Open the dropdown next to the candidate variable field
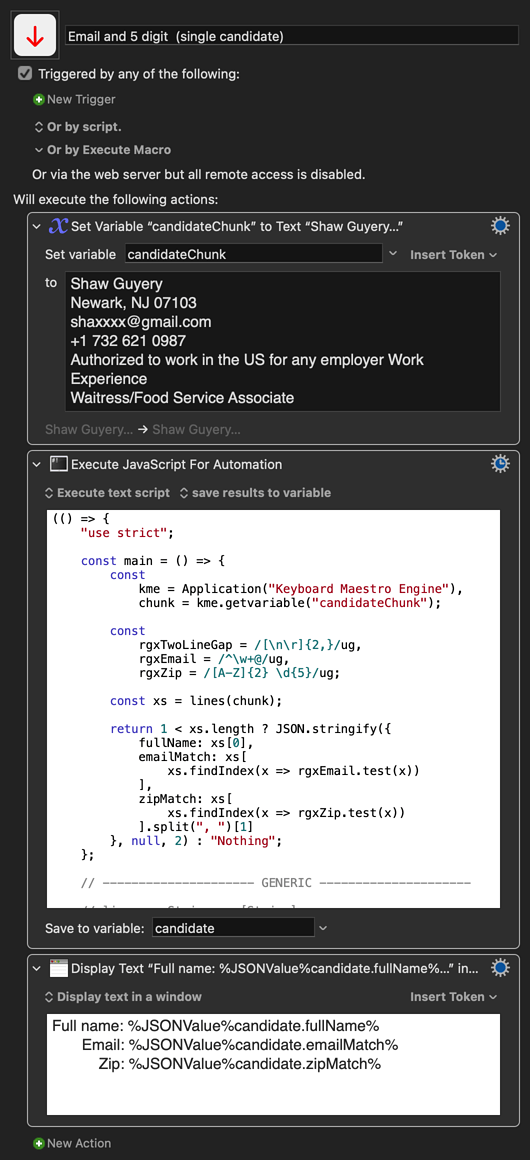This screenshot has width=530, height=1160. pos(323,928)
